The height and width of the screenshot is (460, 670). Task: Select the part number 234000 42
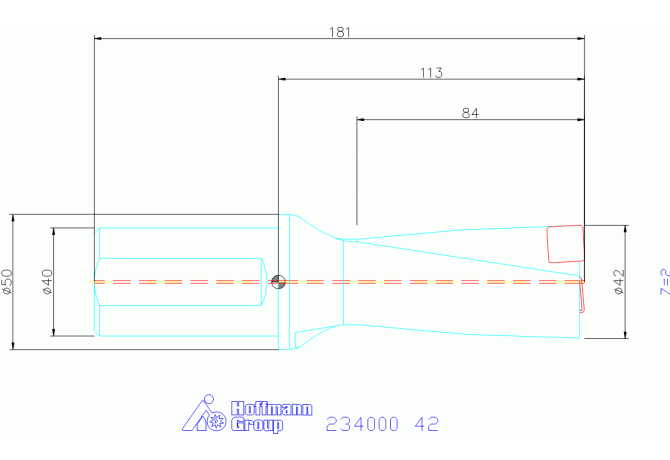coord(382,425)
